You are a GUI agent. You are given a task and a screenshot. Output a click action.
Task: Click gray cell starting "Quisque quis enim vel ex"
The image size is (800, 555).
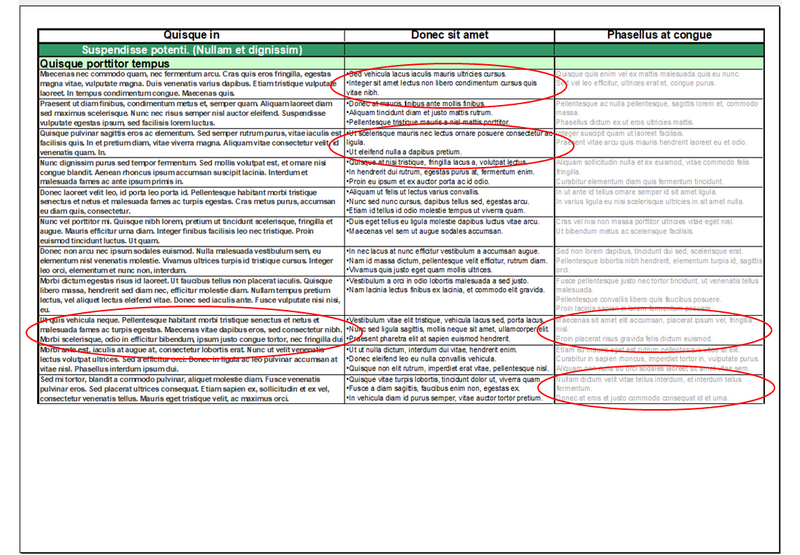(x=659, y=84)
